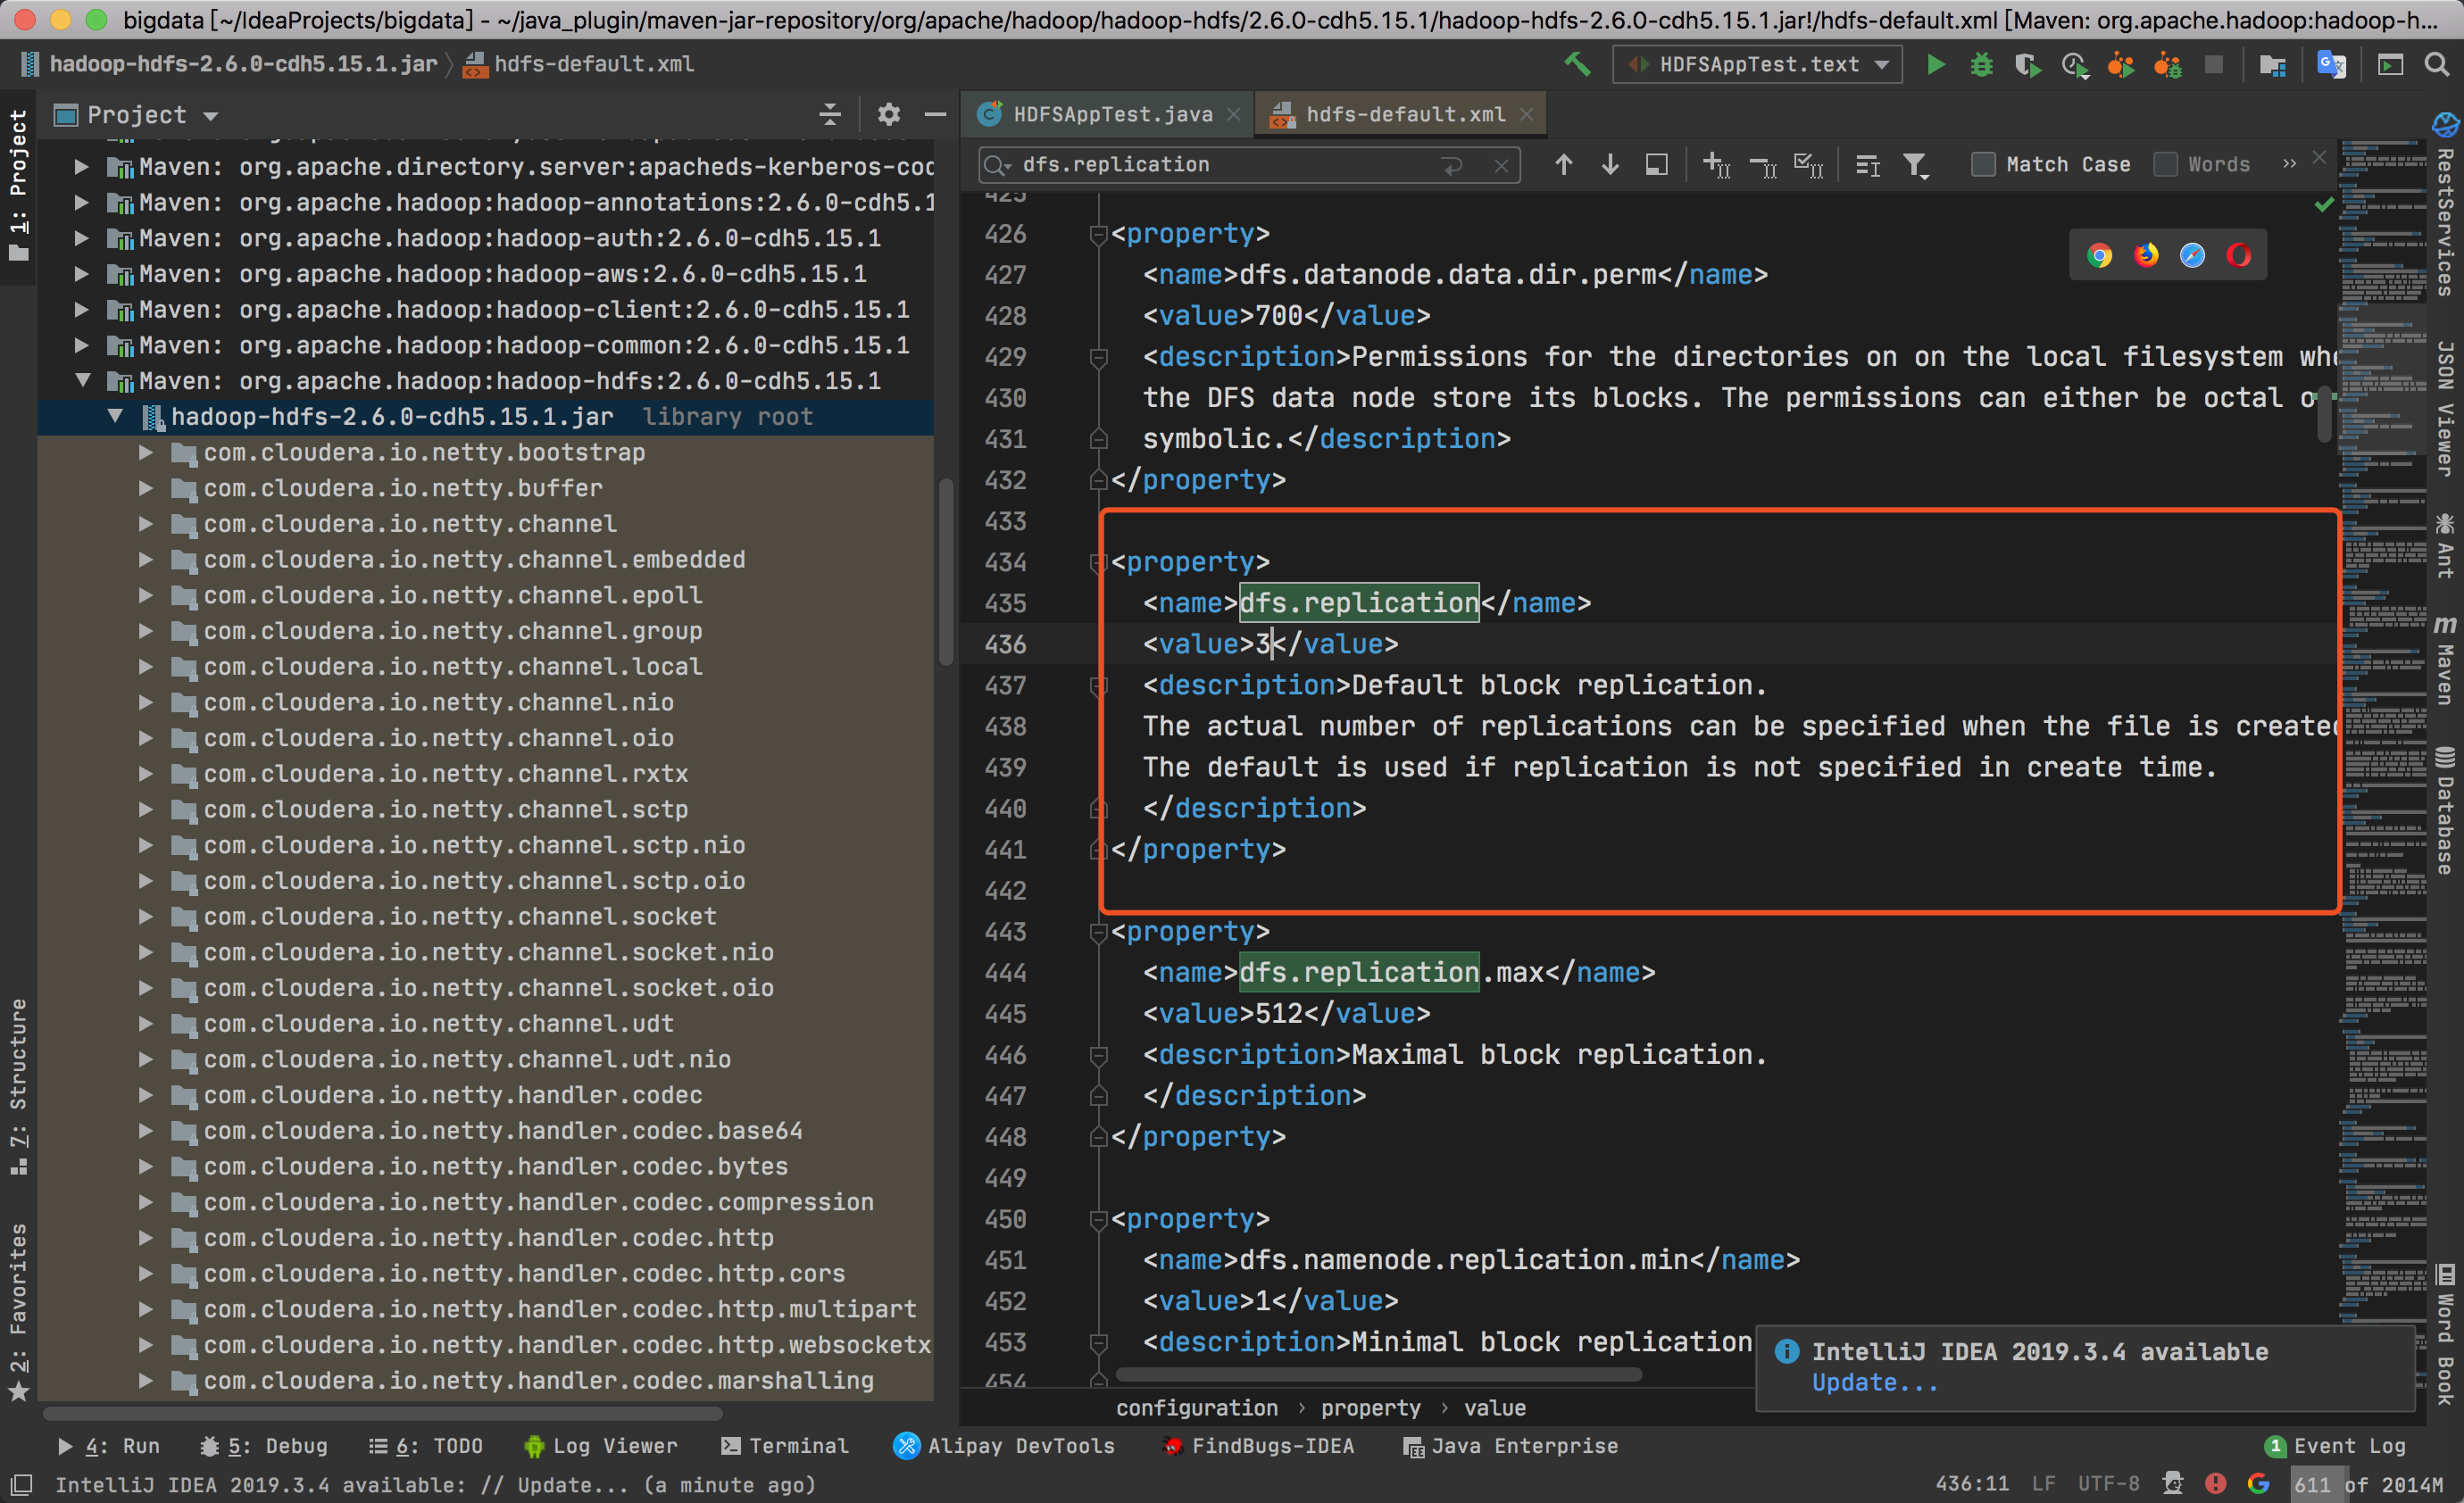Screen dimensions: 2464x1503
Task: Open HDFSAppTest.text run configuration dropdown
Action: click(1757, 65)
